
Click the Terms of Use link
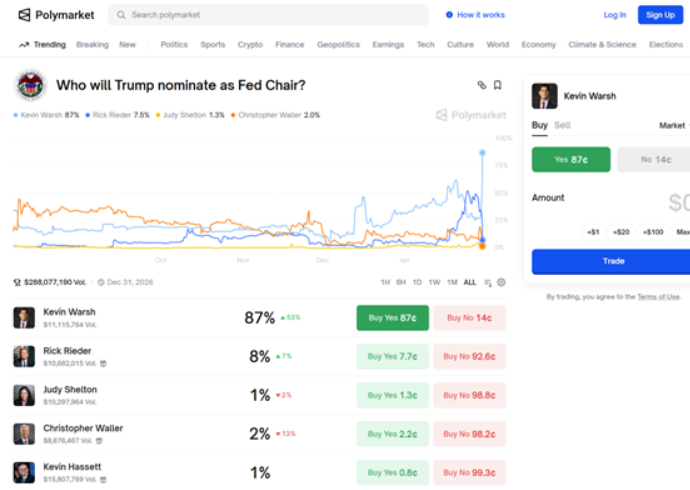(x=658, y=297)
